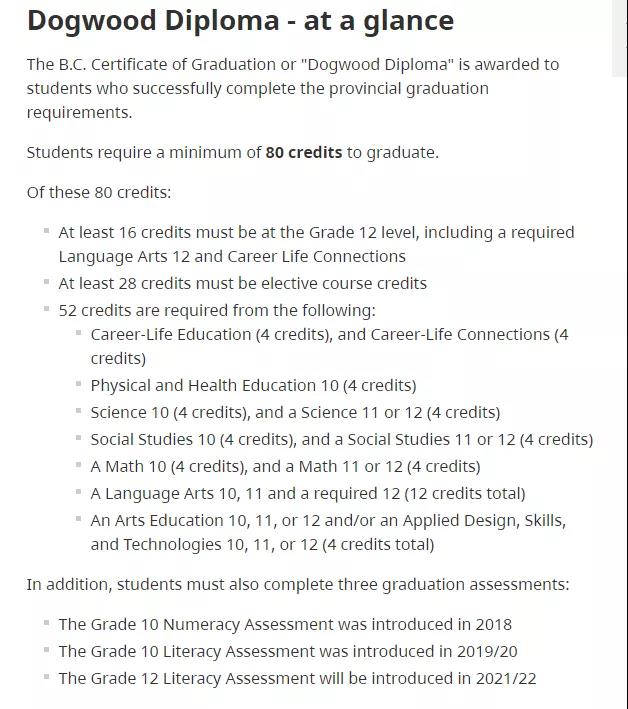Viewport: 628px width, 709px height.
Task: Click the "A Math 10" requirement line
Action: pyautogui.click(x=285, y=467)
